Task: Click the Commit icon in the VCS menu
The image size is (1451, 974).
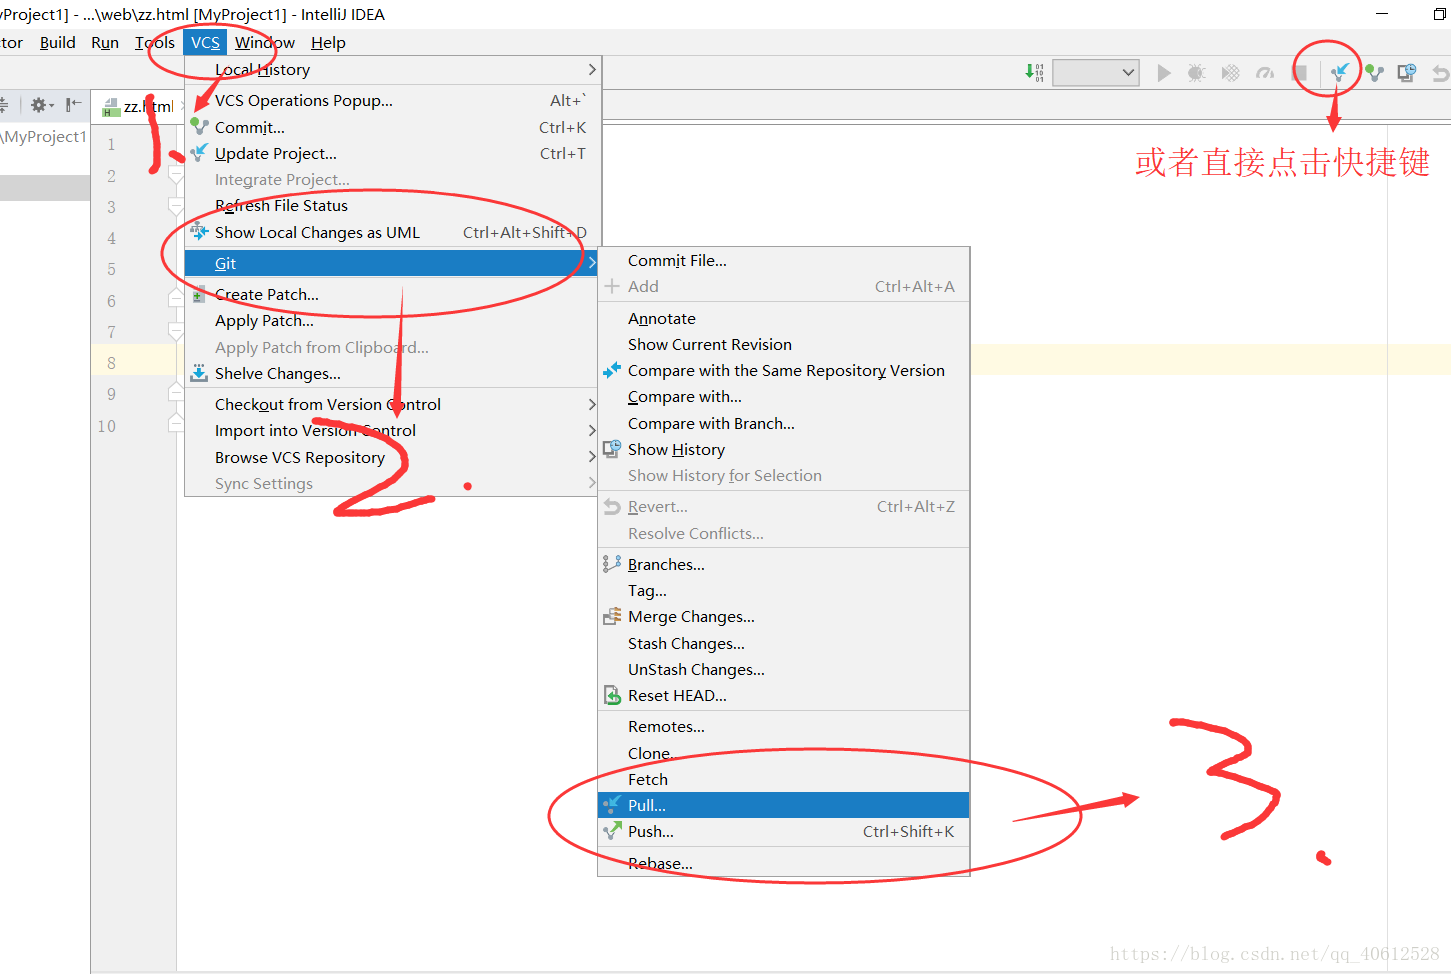Action: click(x=199, y=127)
